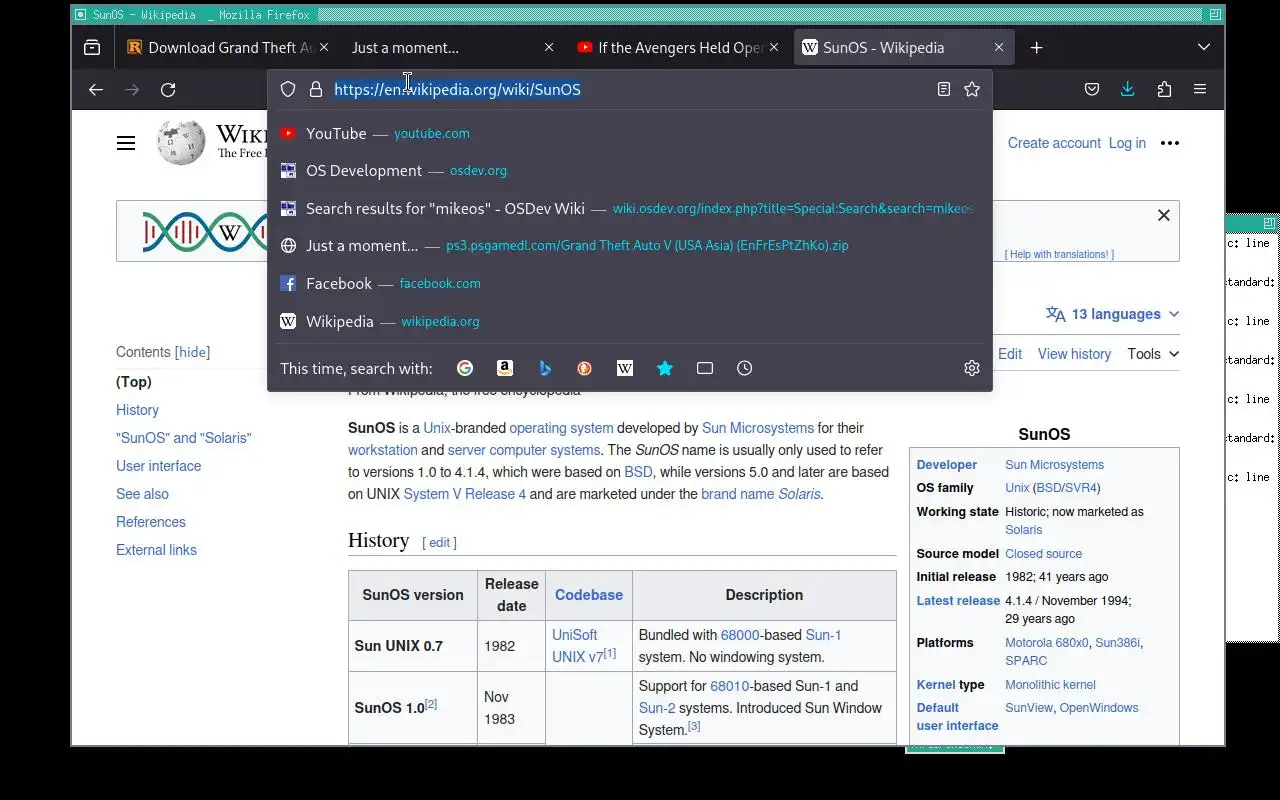
Task: Edit the History section
Action: point(440,542)
